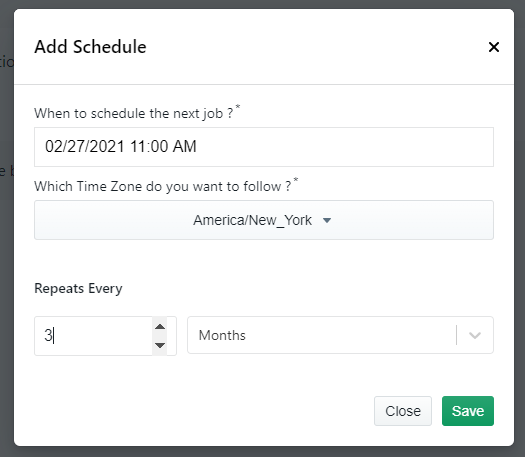Click the caret beside America/New_York
Image resolution: width=525 pixels, height=457 pixels.
click(327, 220)
